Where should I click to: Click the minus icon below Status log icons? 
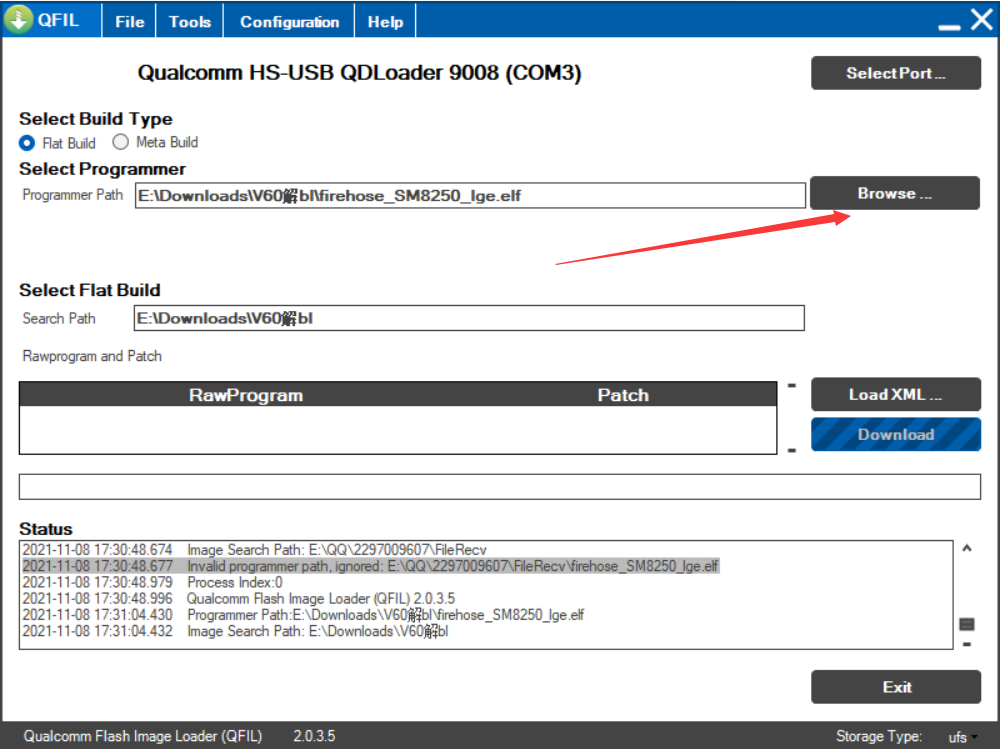(967, 644)
